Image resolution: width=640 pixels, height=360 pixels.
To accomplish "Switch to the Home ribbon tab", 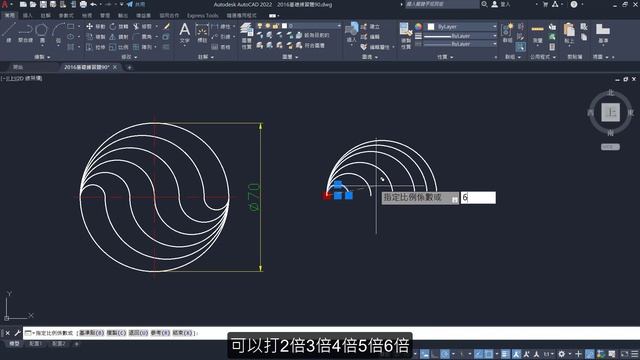I will pos(9,16).
